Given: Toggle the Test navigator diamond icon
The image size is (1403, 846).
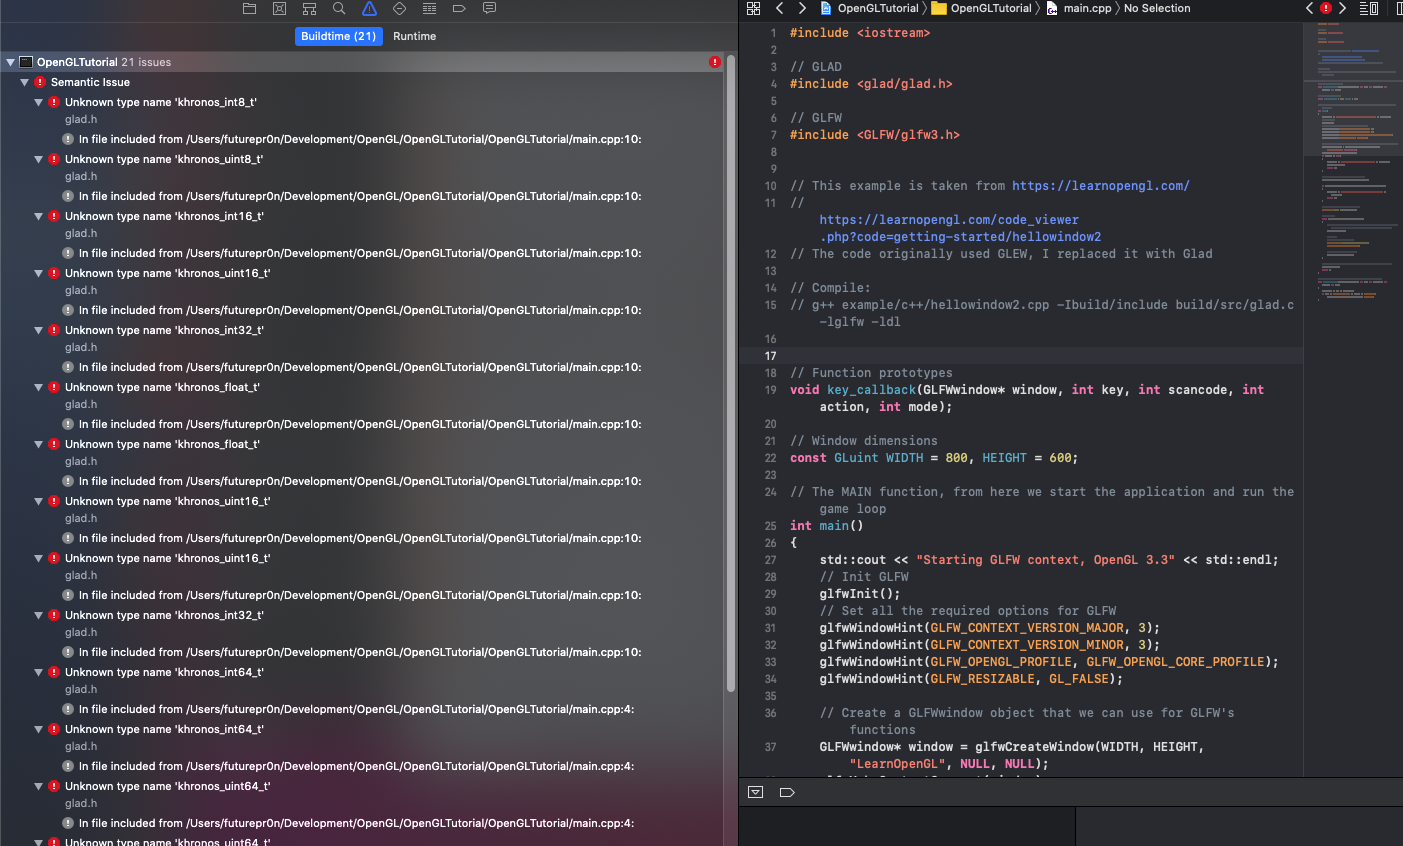Looking at the screenshot, I should [399, 8].
